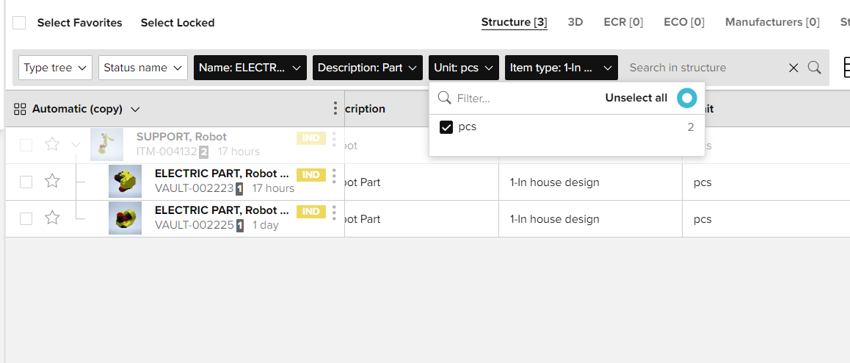Open the Automatic (copy) column options dots
This screenshot has width=850, height=363.
tap(335, 108)
